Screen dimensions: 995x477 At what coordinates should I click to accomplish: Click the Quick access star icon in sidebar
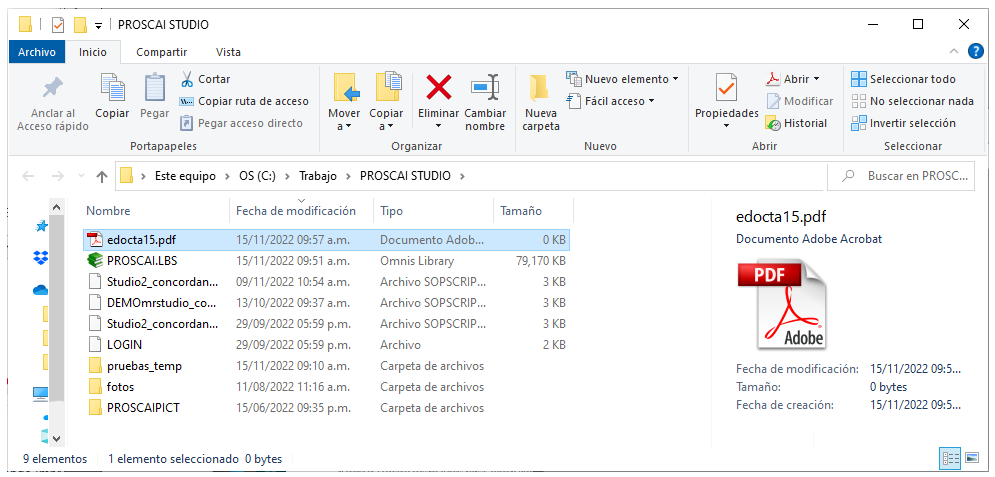(x=41, y=226)
